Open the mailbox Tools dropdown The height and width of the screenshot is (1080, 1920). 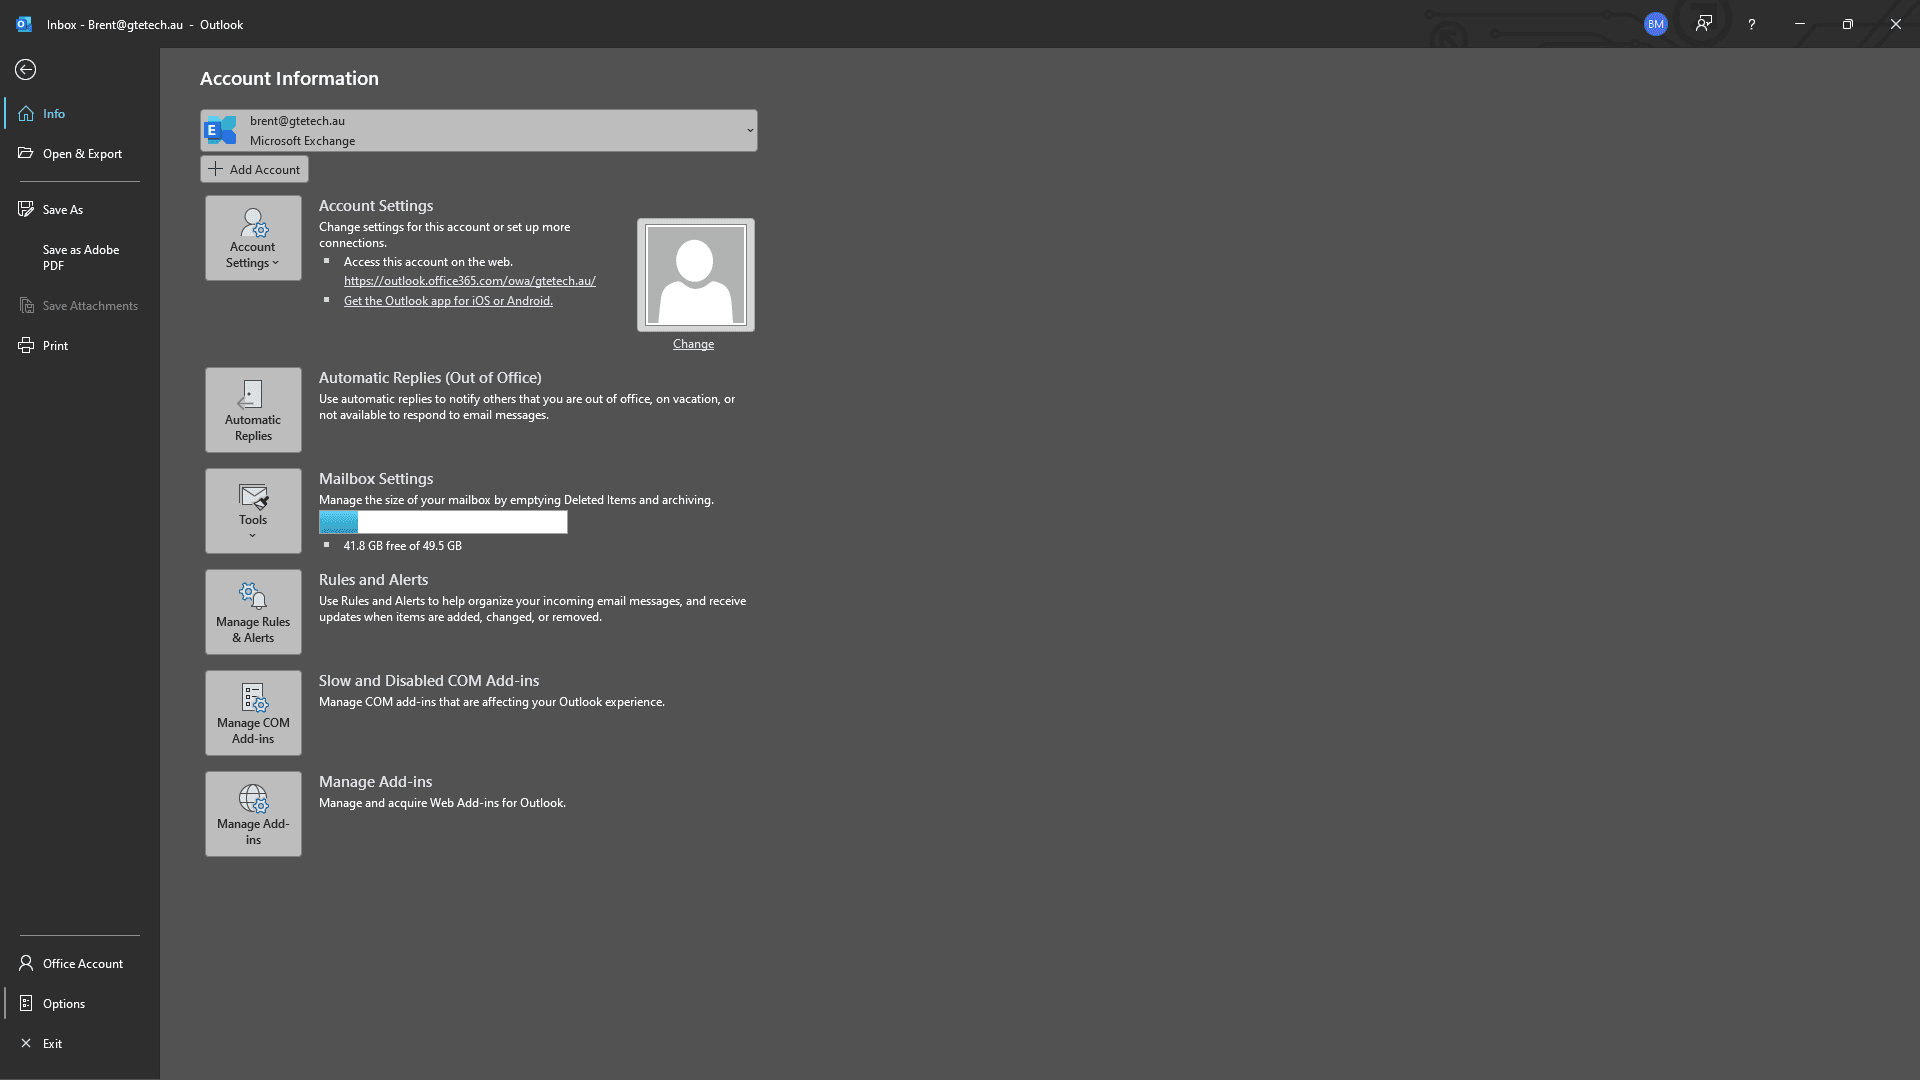(253, 511)
